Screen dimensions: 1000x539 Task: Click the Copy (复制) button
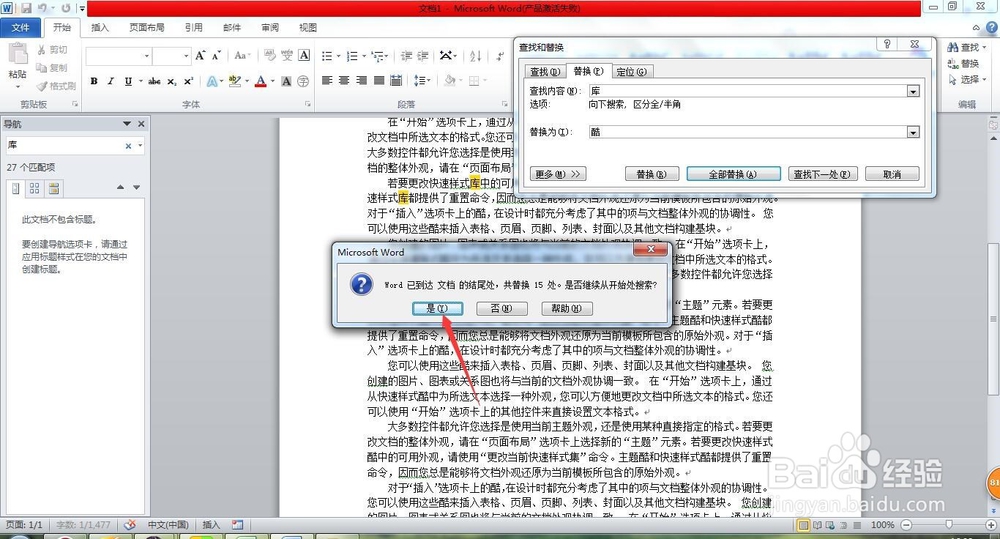(52, 68)
